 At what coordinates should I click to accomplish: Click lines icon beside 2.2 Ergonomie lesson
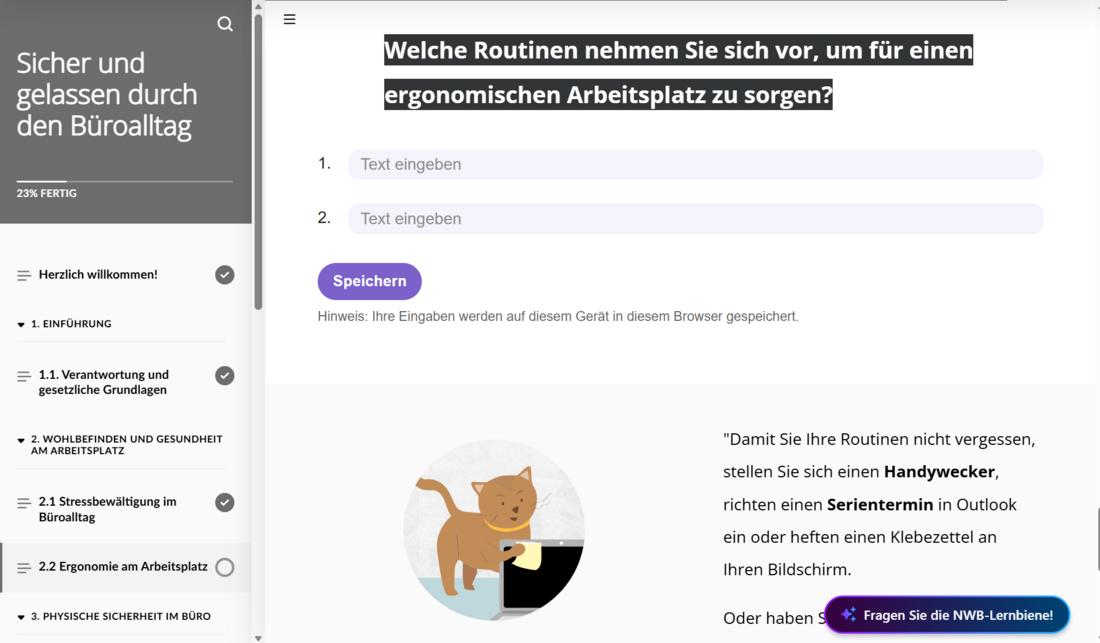coord(24,568)
